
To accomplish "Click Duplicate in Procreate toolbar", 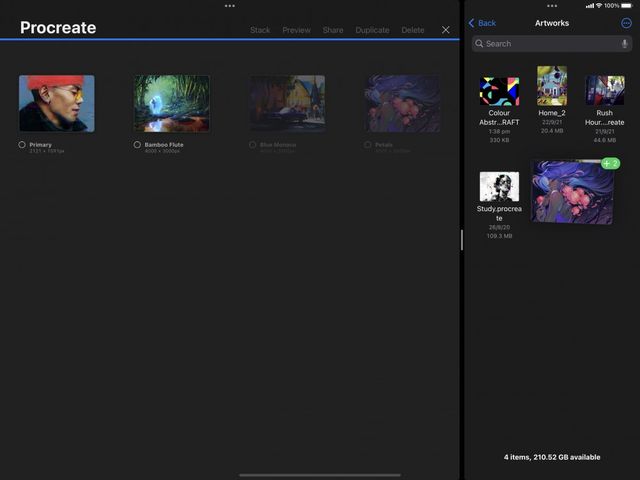I will pyautogui.click(x=372, y=30).
